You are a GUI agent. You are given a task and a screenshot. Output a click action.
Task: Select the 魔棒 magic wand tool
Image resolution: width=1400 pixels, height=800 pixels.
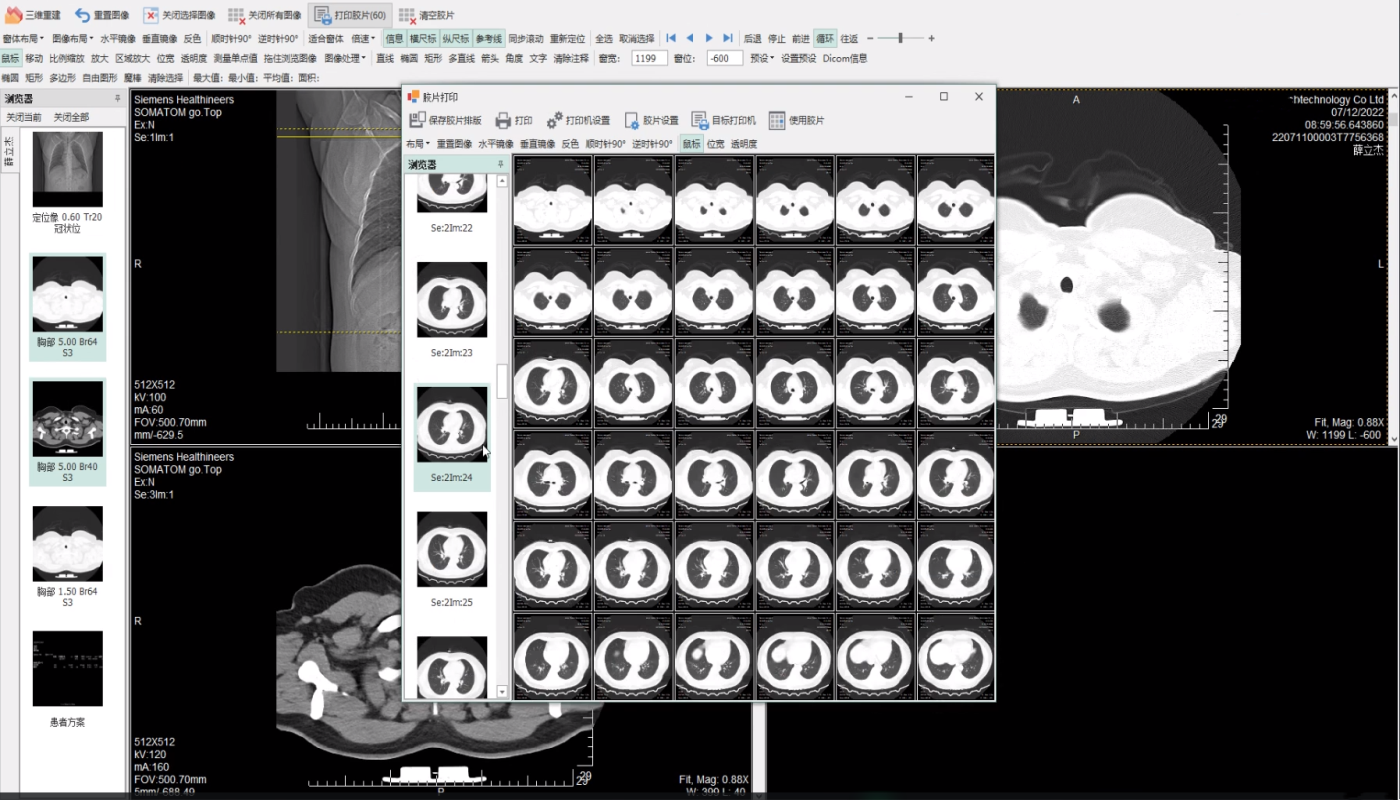coord(133,78)
